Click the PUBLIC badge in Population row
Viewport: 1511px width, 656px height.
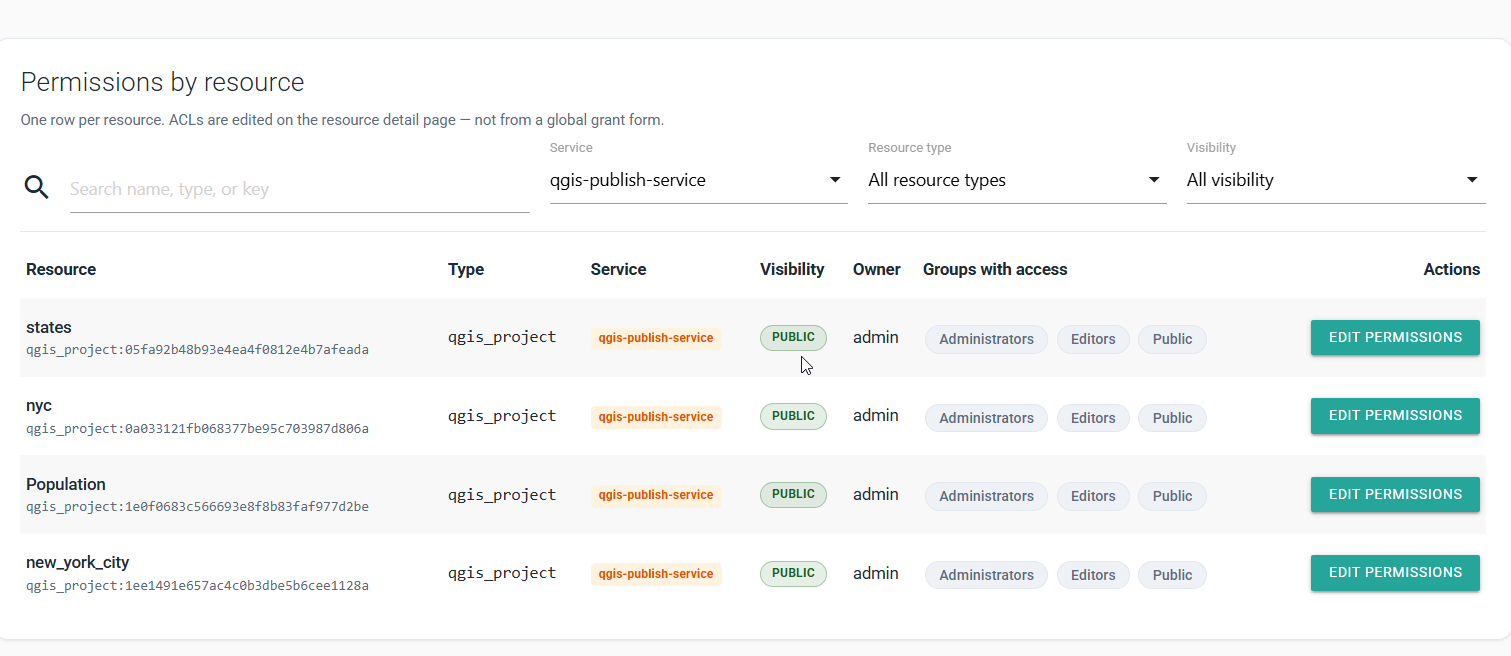coord(793,494)
